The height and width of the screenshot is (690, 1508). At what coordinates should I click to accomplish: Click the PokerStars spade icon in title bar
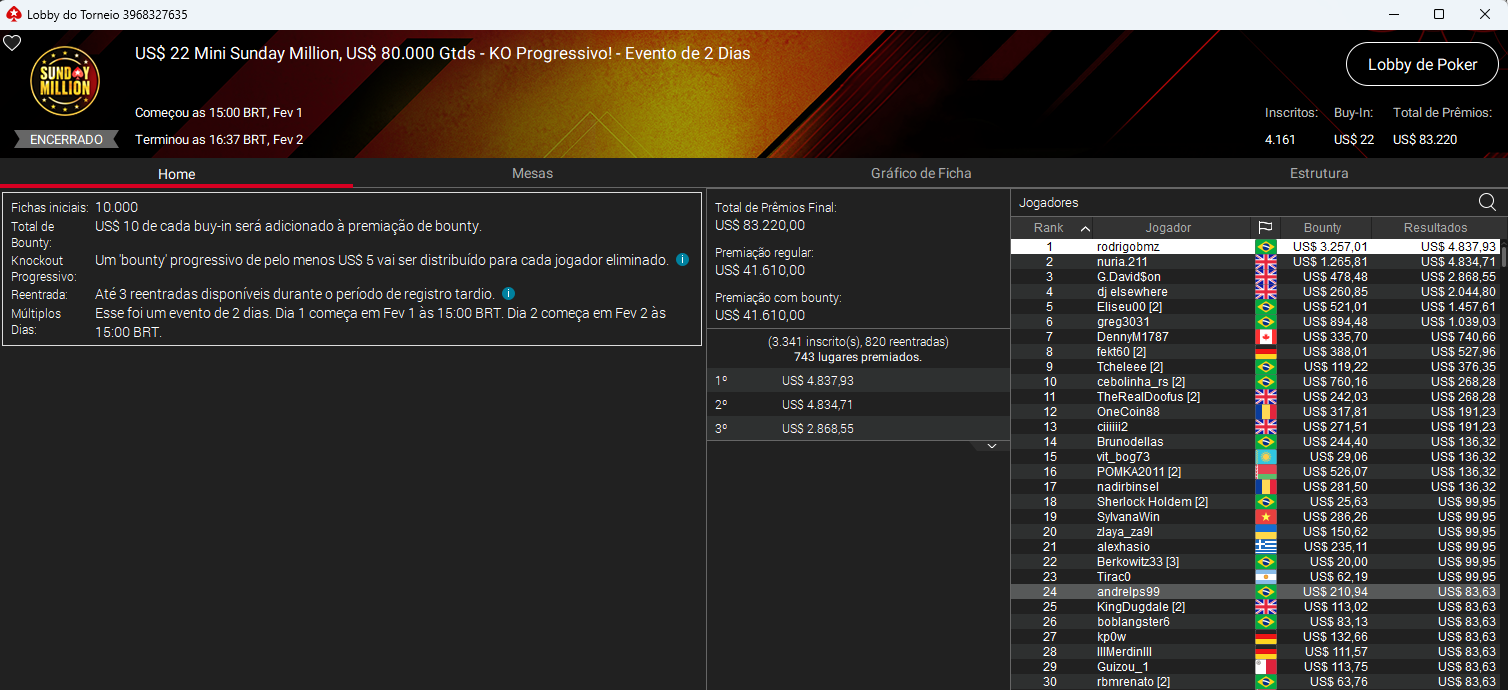[x=11, y=15]
